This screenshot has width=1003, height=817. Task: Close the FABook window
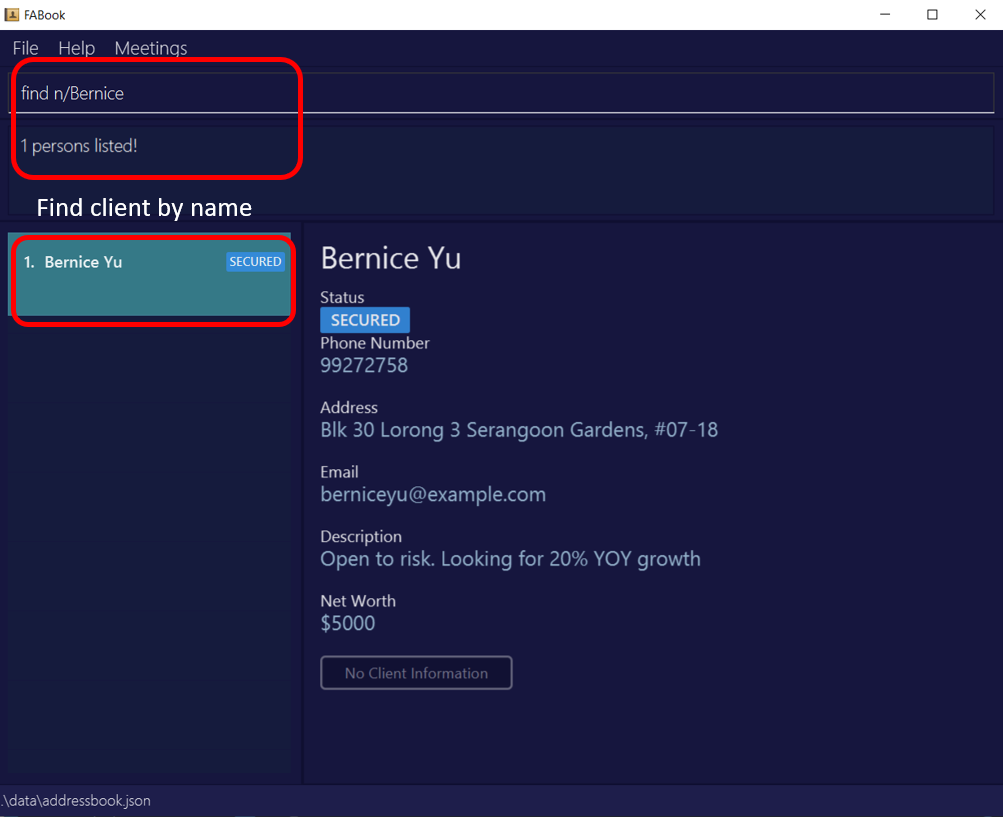(980, 14)
